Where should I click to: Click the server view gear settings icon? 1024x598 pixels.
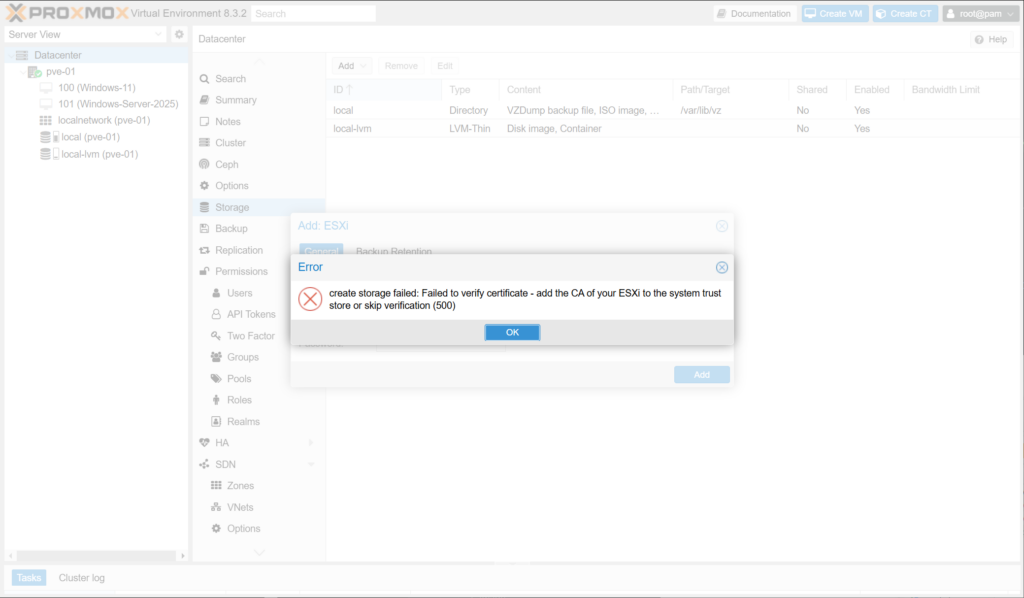[x=179, y=34]
